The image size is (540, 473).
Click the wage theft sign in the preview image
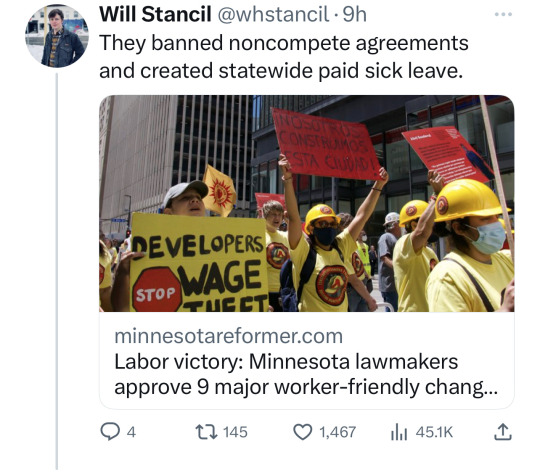coord(199,263)
